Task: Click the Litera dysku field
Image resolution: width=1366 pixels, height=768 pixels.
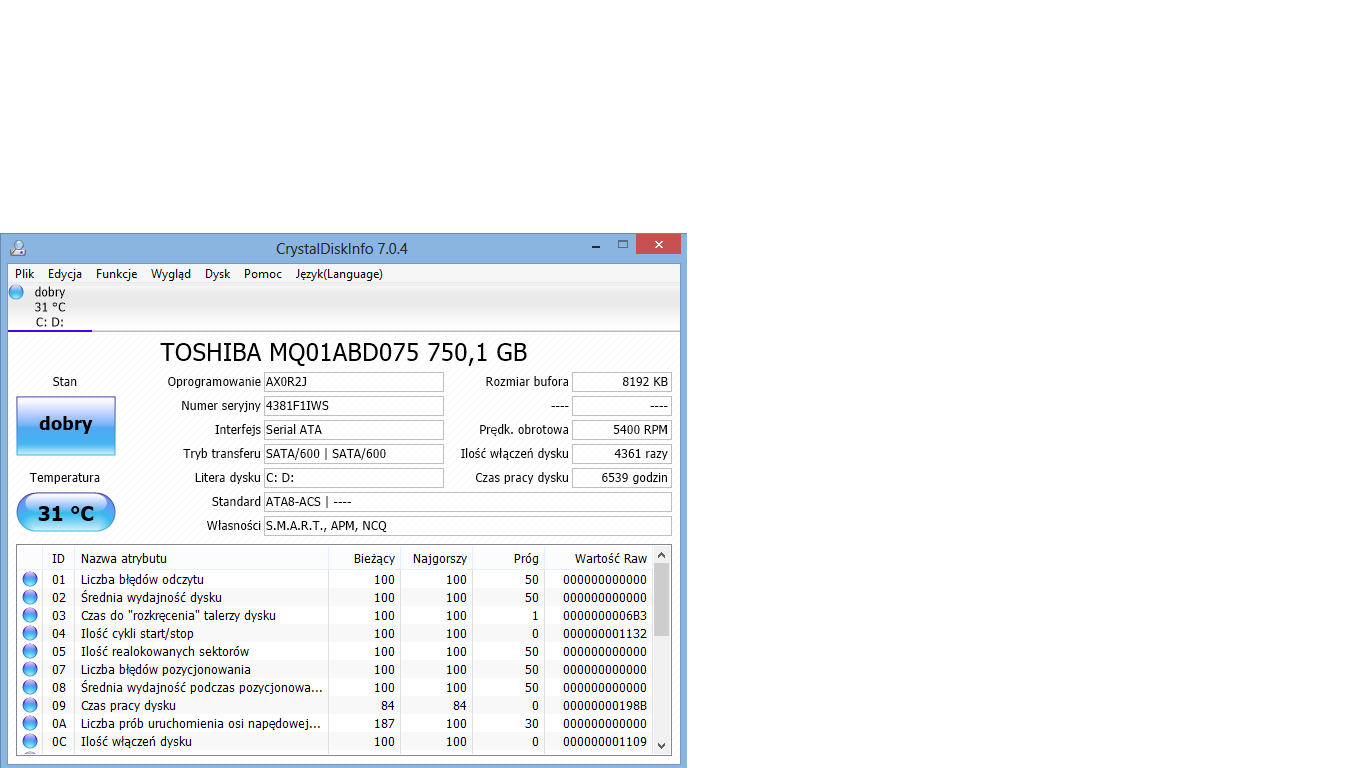Action: (x=353, y=478)
